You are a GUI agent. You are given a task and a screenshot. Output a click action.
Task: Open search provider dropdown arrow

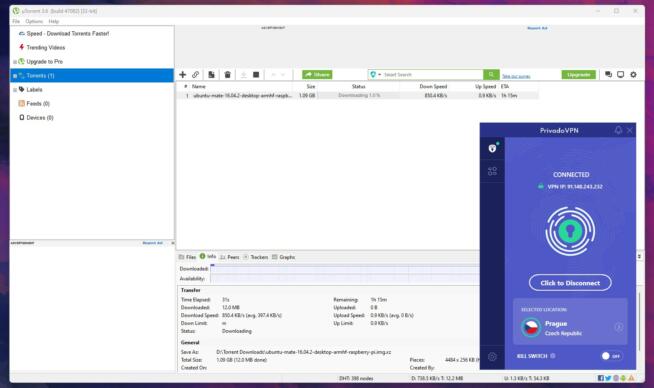(x=380, y=75)
